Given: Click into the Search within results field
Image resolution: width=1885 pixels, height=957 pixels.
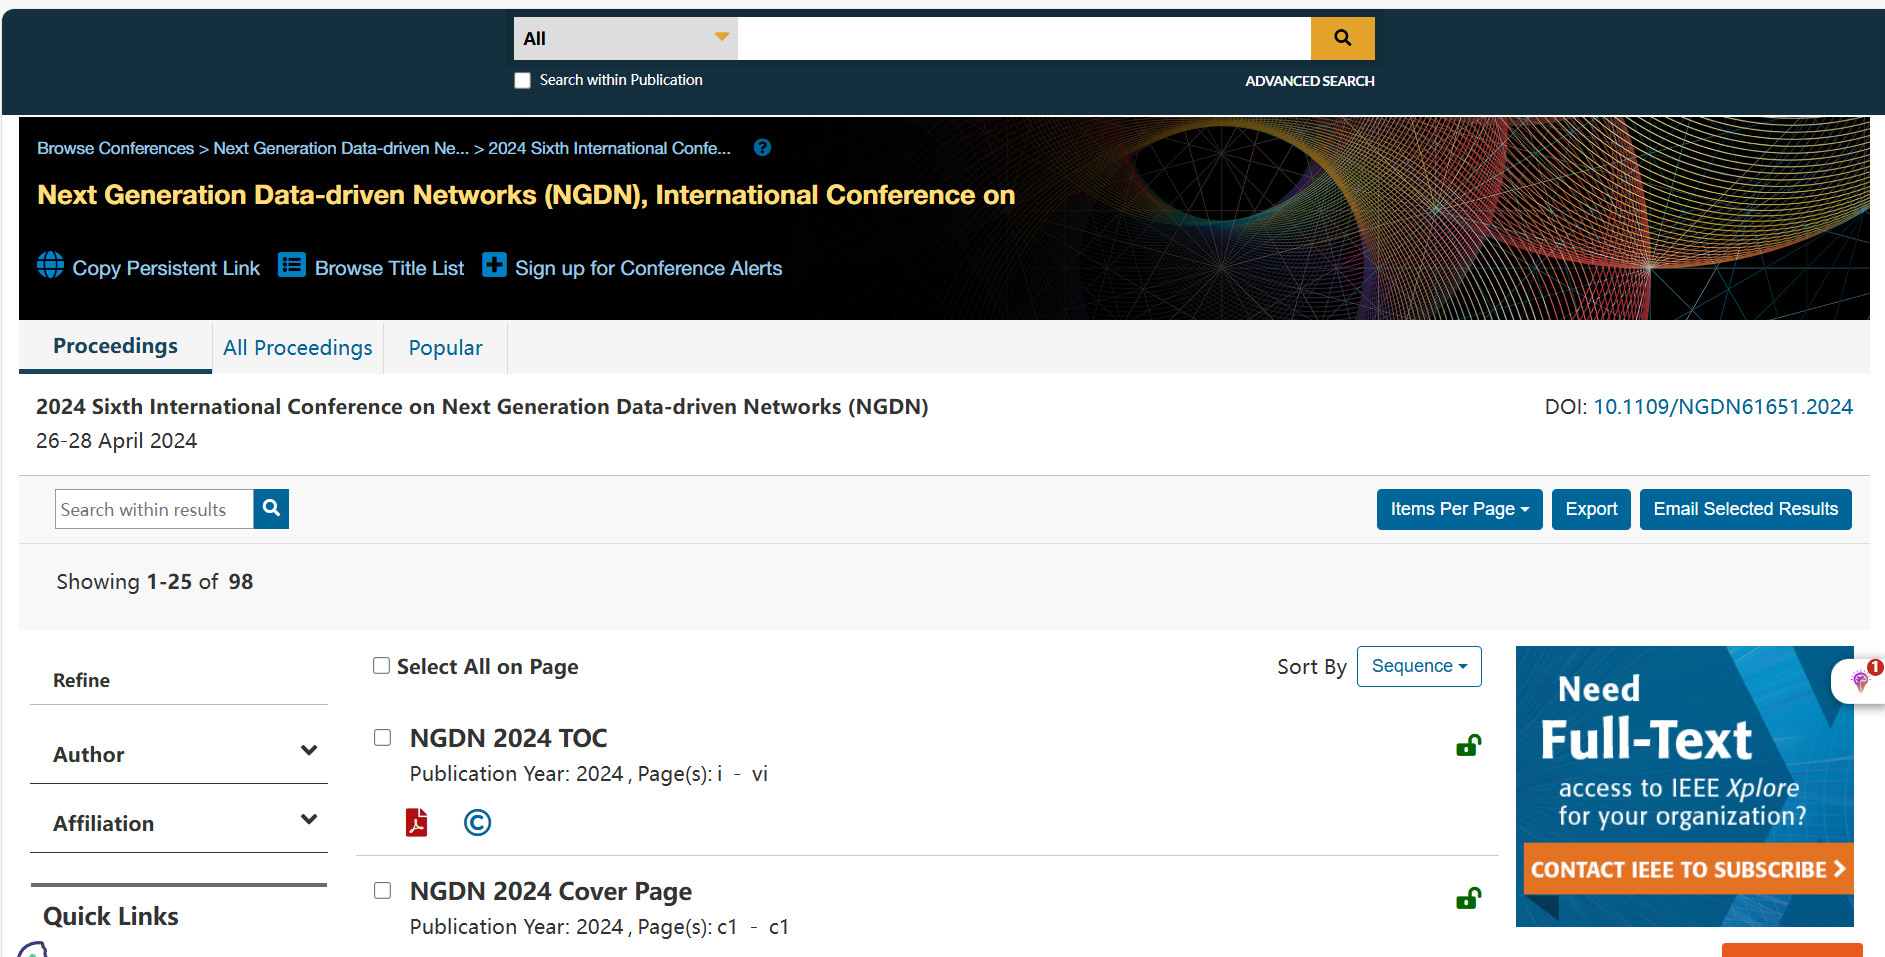Looking at the screenshot, I should [x=154, y=509].
